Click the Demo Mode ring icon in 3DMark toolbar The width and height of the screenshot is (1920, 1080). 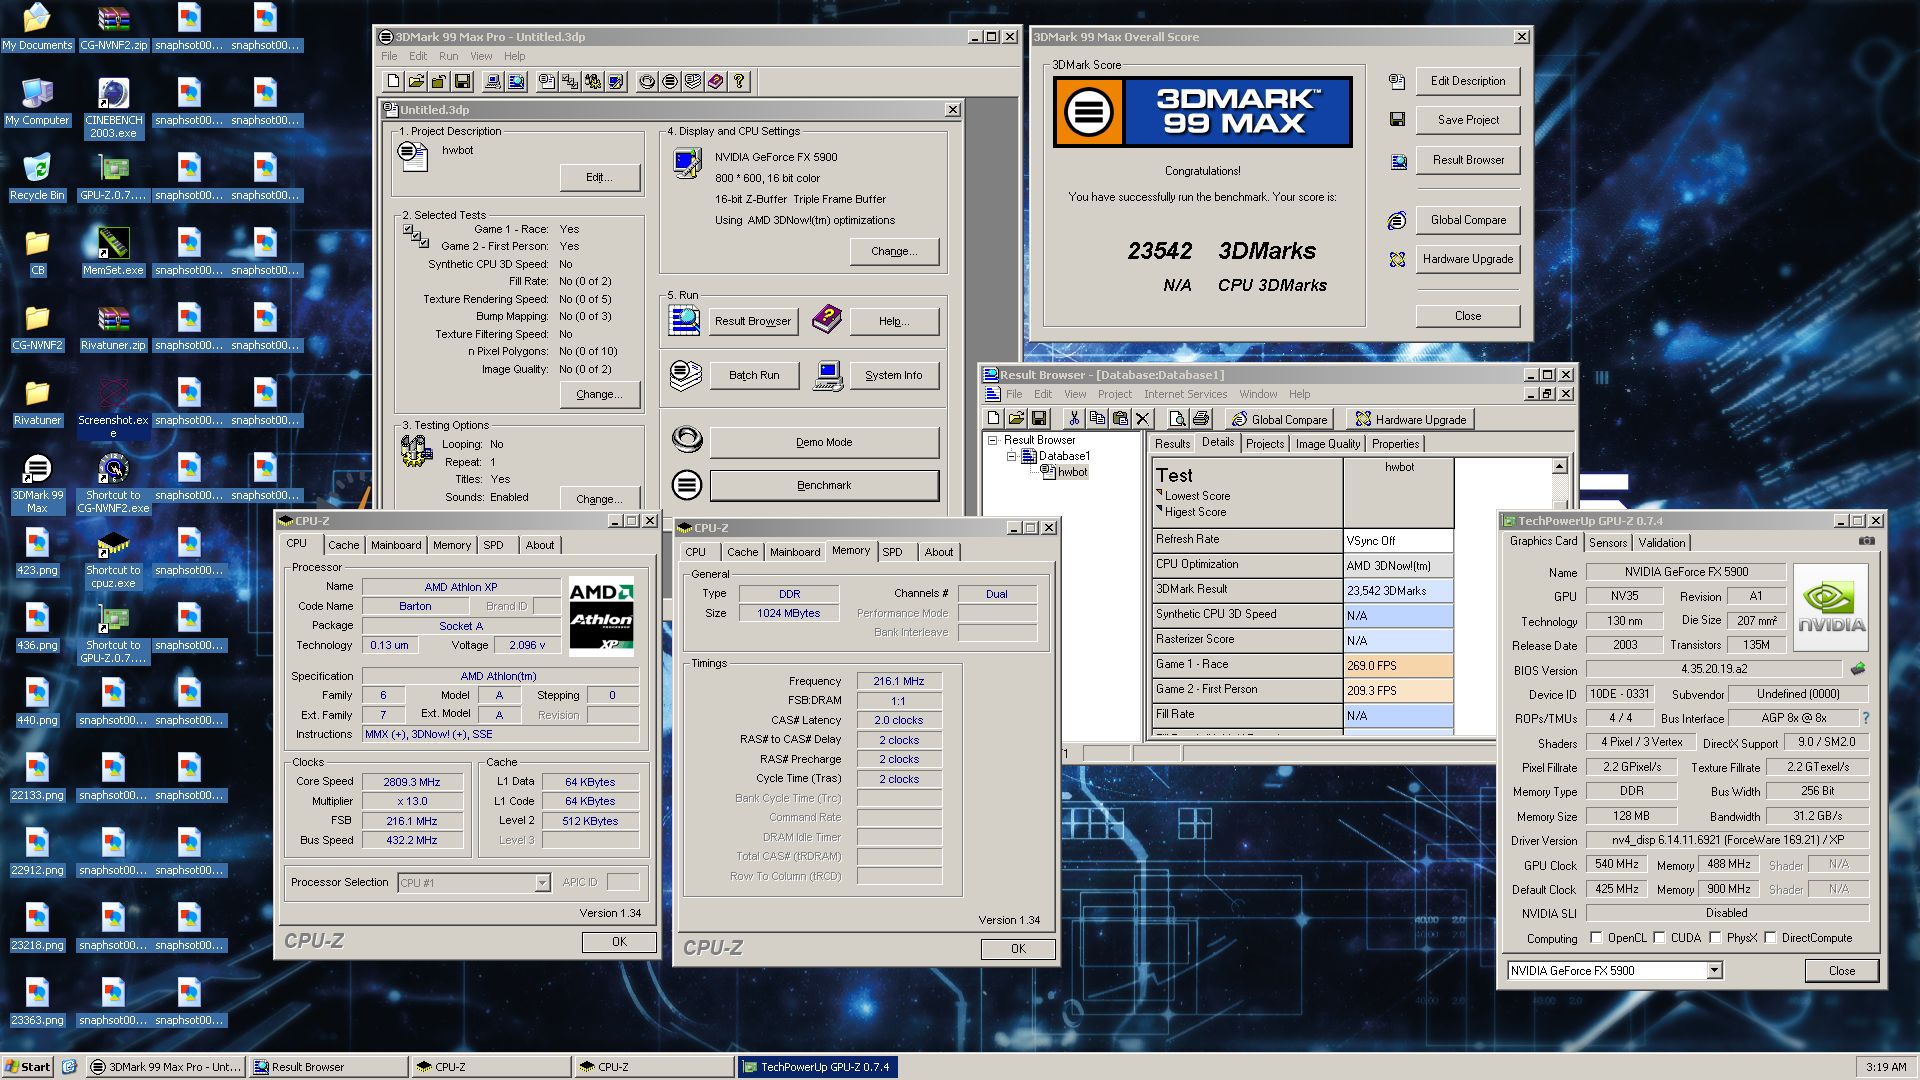[x=647, y=81]
